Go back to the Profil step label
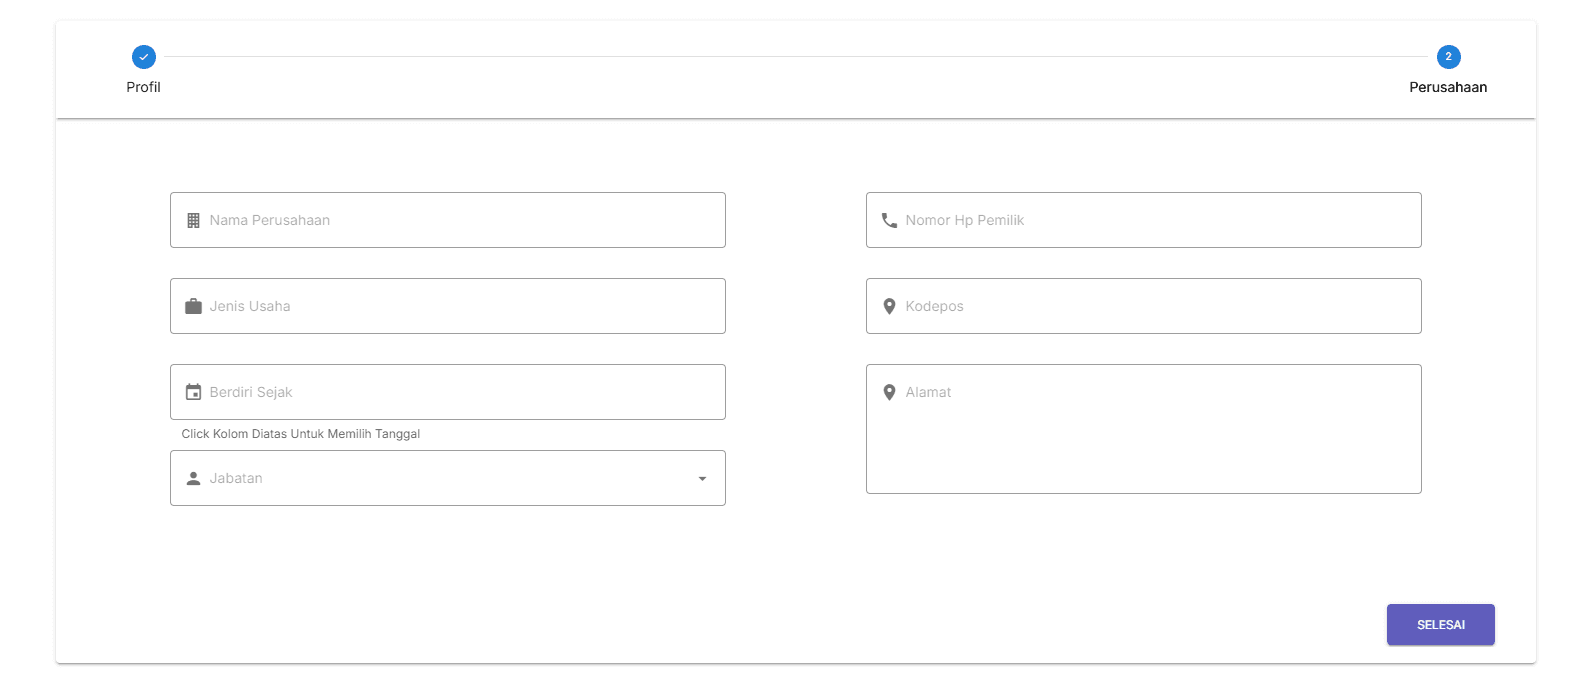 click(x=143, y=87)
